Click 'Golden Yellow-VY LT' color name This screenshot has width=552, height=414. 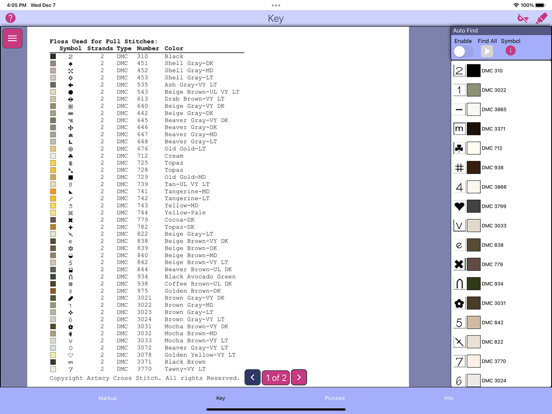click(200, 355)
